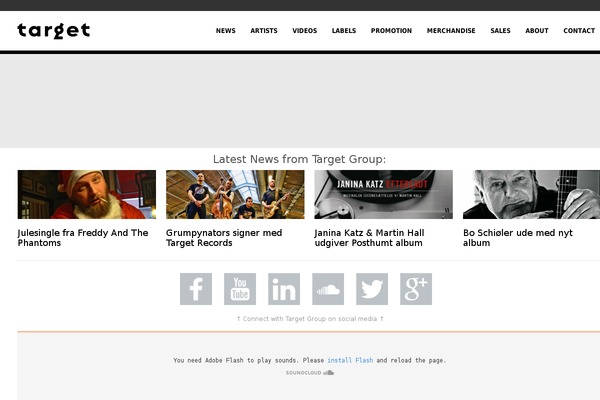The width and height of the screenshot is (600, 400).
Task: Open the Promotion section
Action: 391,31
